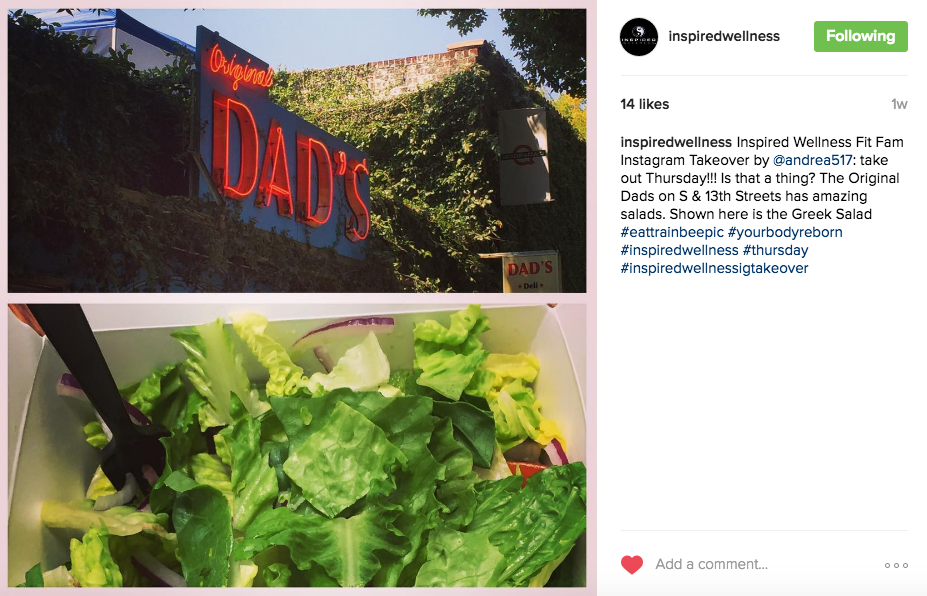Viewport: 927px width, 596px height.
Task: Open the #inspiredwellness hashtag
Action: (x=679, y=250)
